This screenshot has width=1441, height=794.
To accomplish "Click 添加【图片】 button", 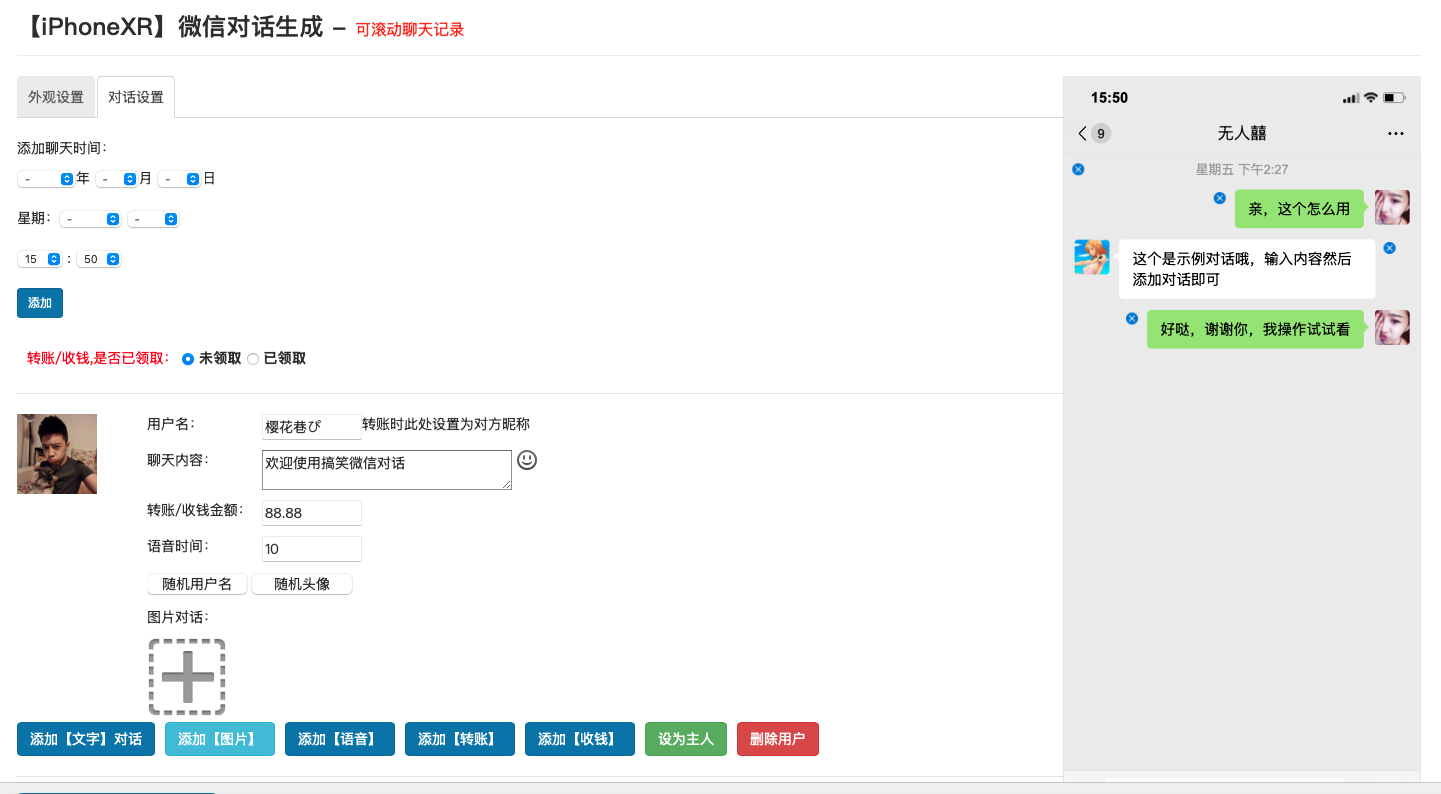I will click(220, 739).
